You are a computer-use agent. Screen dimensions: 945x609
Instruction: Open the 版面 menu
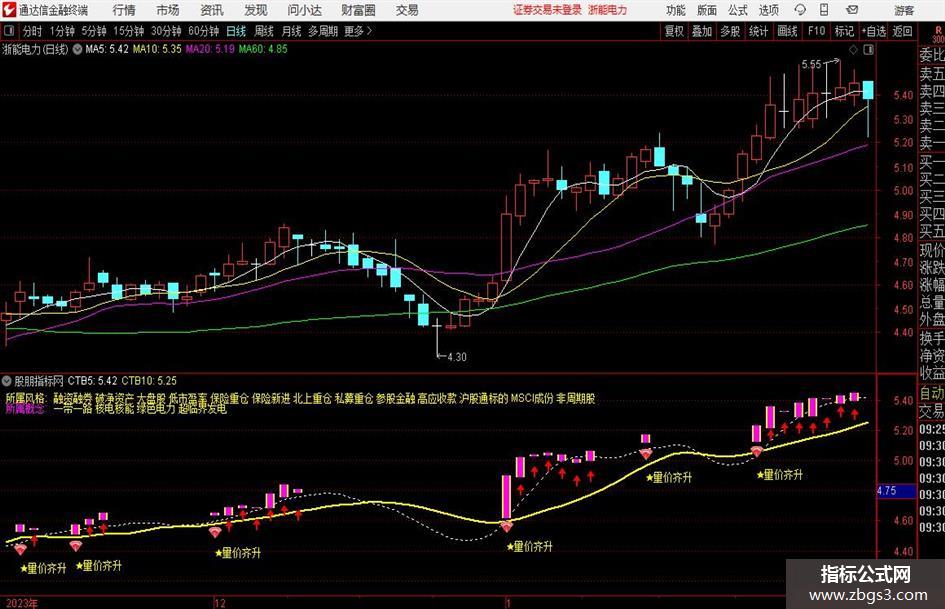[x=706, y=10]
